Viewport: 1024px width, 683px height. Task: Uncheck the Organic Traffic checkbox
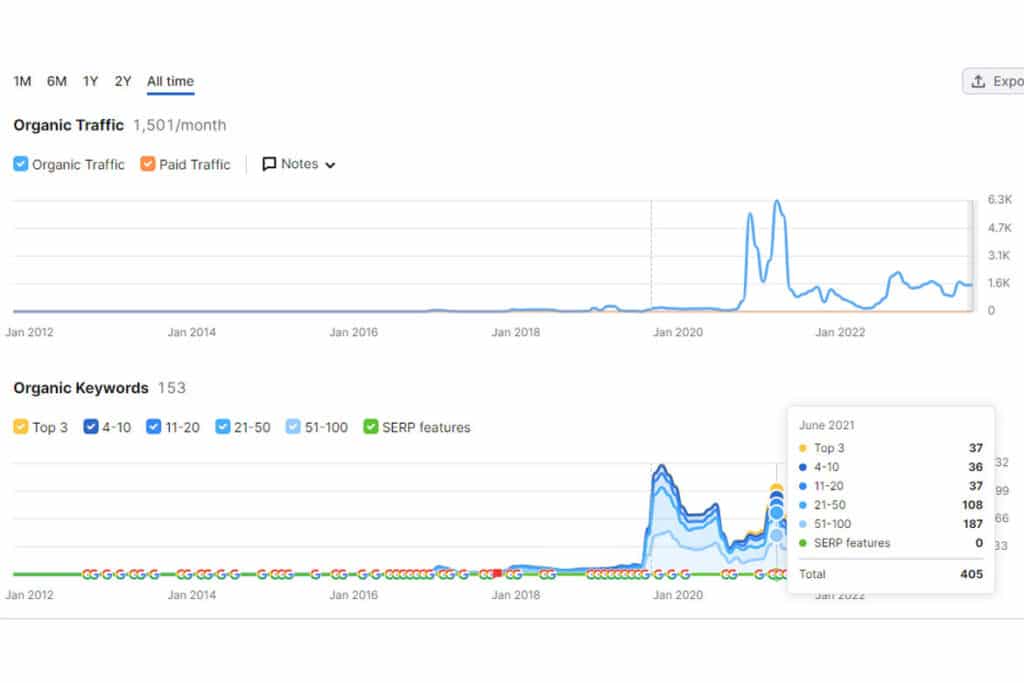point(21,164)
